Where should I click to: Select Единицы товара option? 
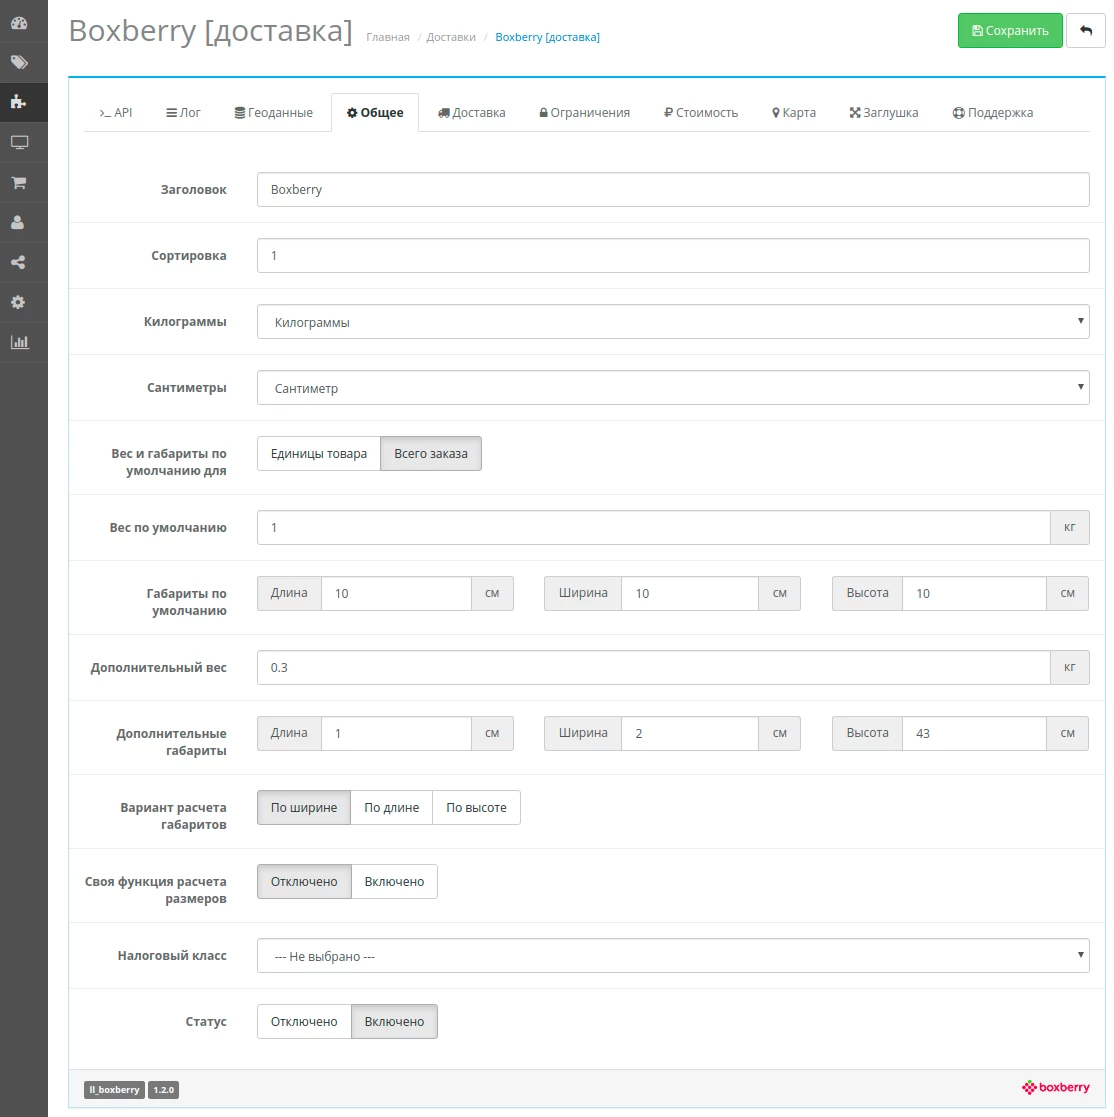[x=319, y=454]
